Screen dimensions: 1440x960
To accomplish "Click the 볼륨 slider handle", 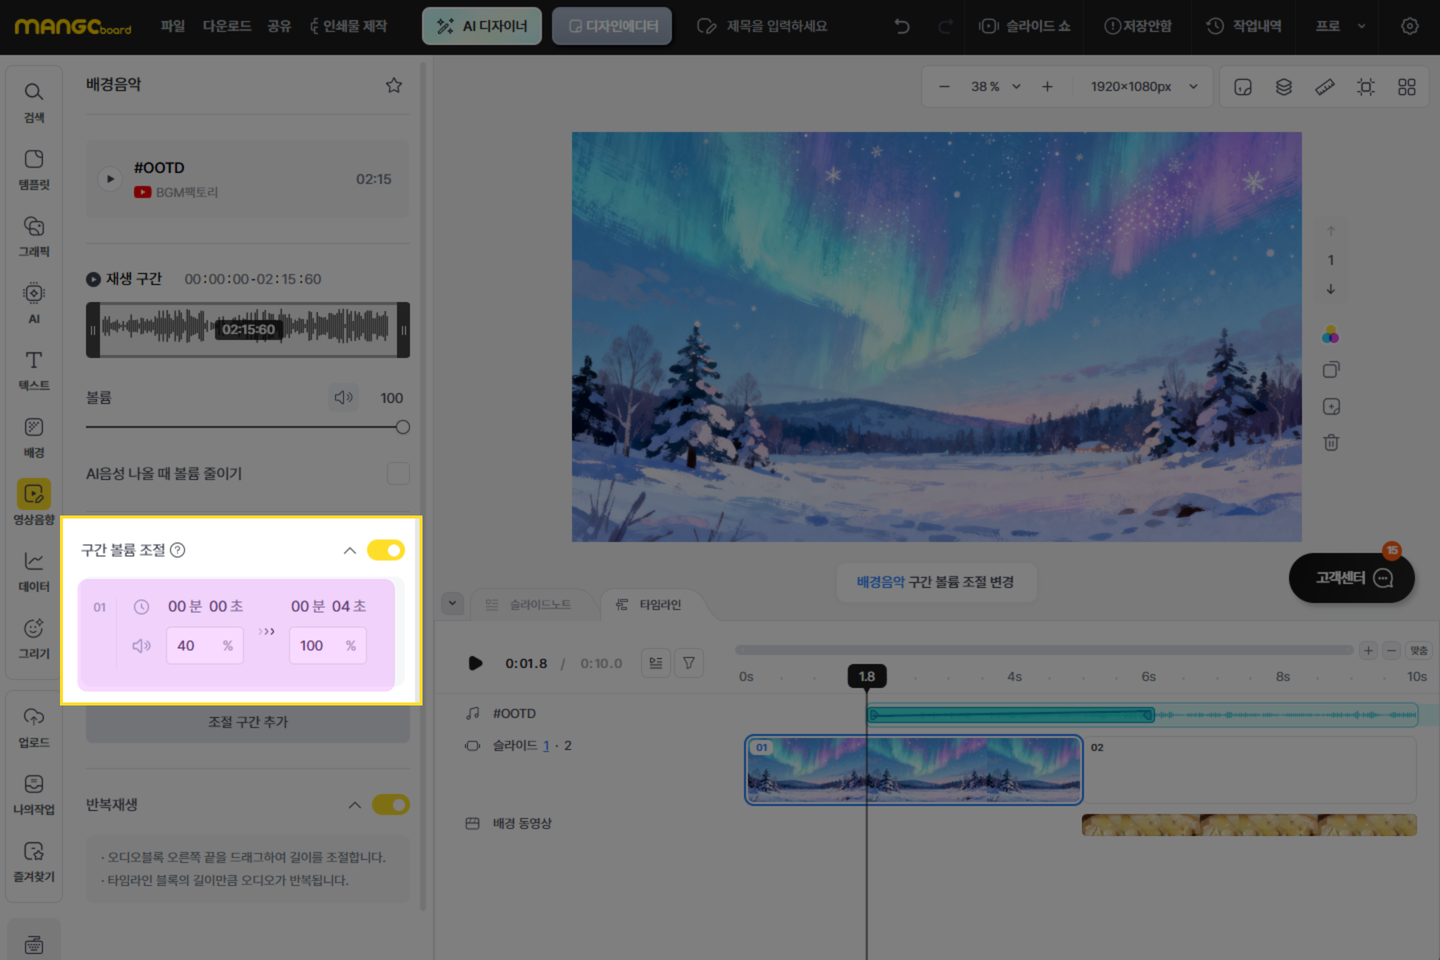I will point(403,427).
